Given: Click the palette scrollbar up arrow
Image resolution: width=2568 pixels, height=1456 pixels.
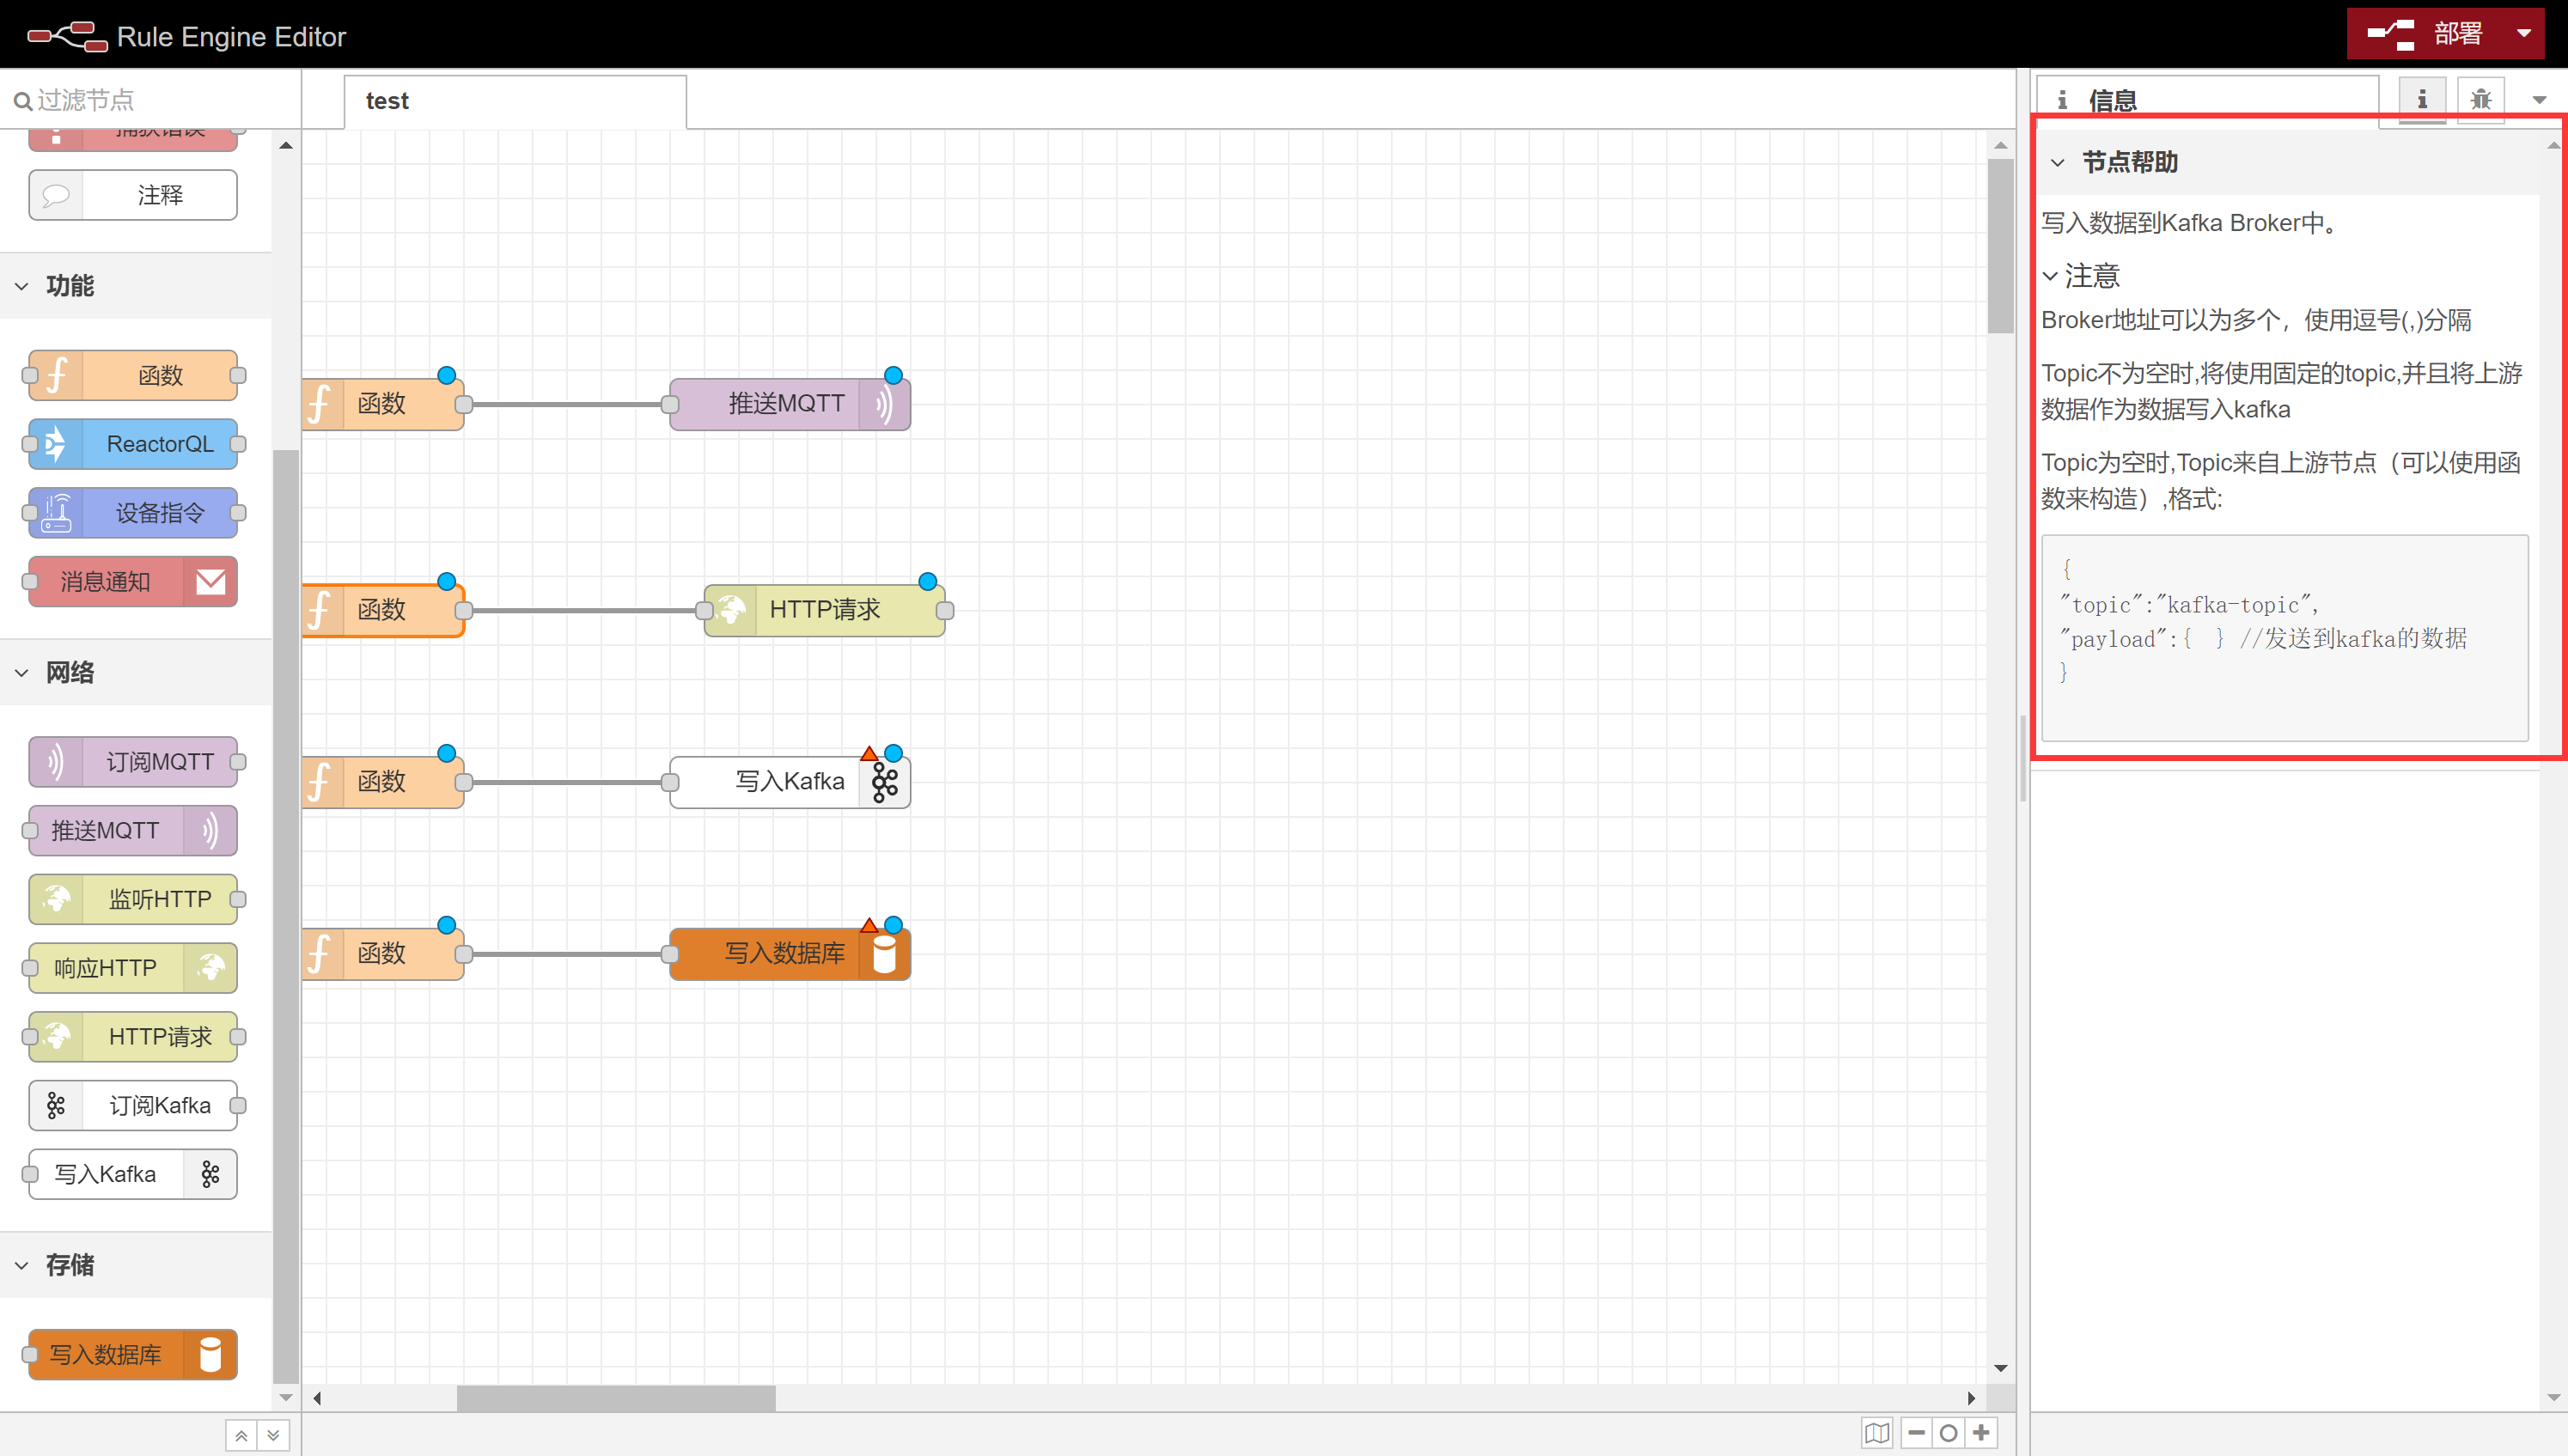Looking at the screenshot, I should [286, 146].
